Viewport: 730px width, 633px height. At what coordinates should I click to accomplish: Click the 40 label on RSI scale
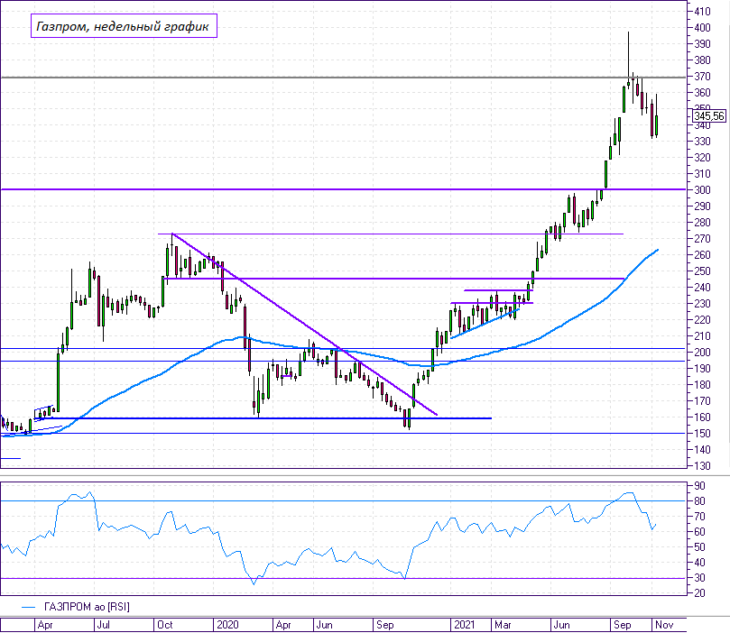(x=699, y=562)
